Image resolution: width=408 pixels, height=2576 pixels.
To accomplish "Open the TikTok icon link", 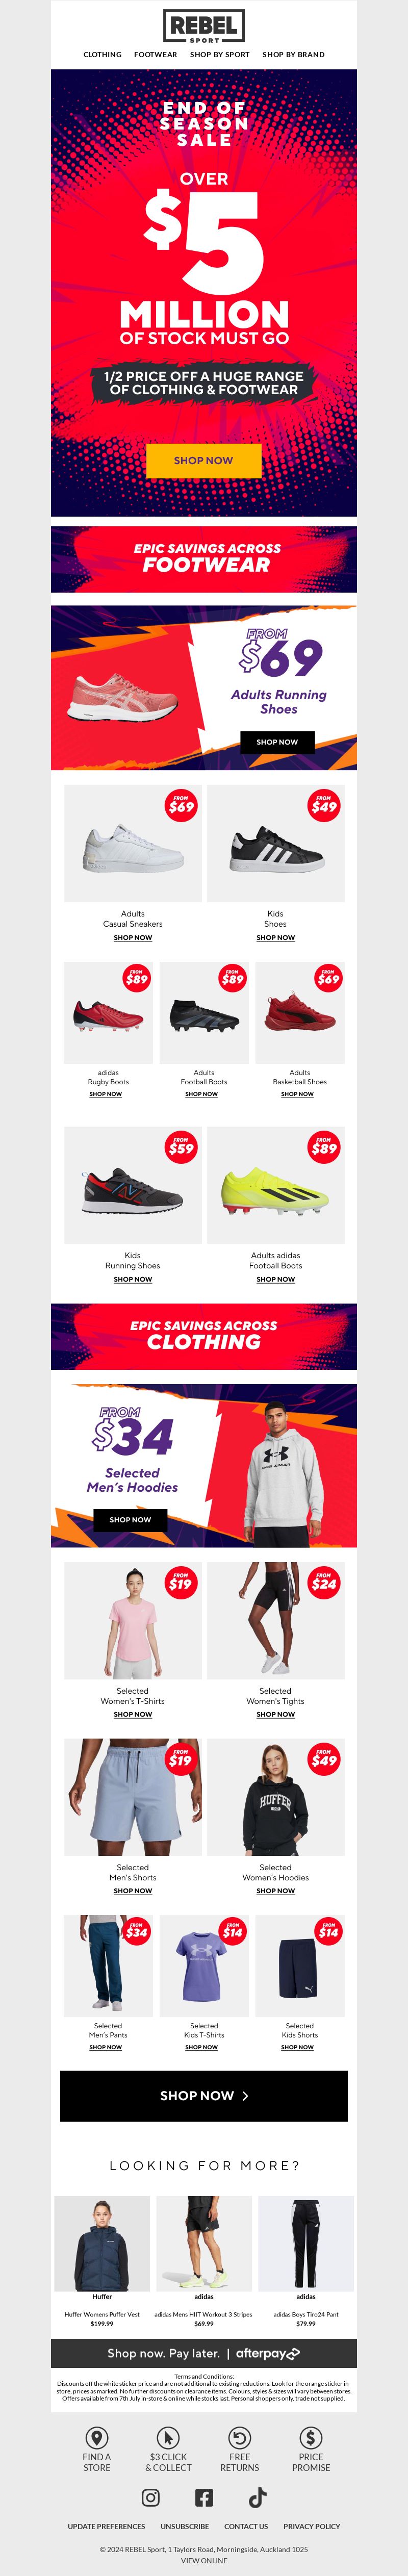I will pos(257,2497).
